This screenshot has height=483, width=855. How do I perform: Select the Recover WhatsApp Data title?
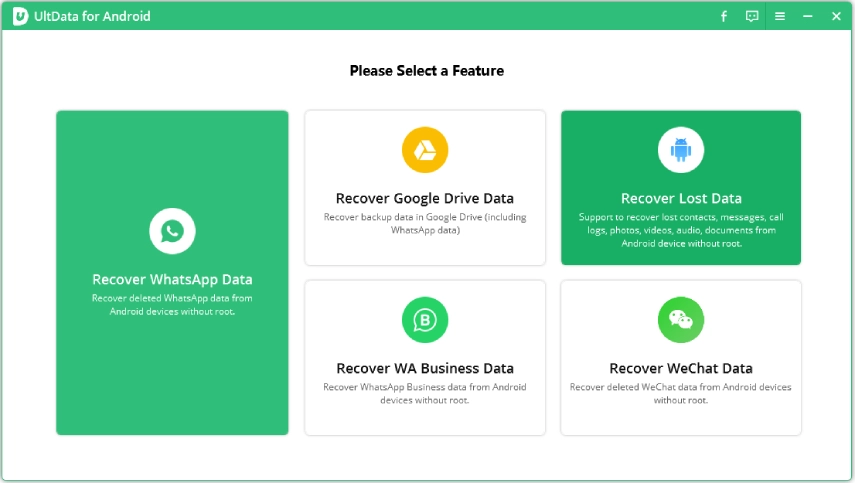[x=172, y=280]
